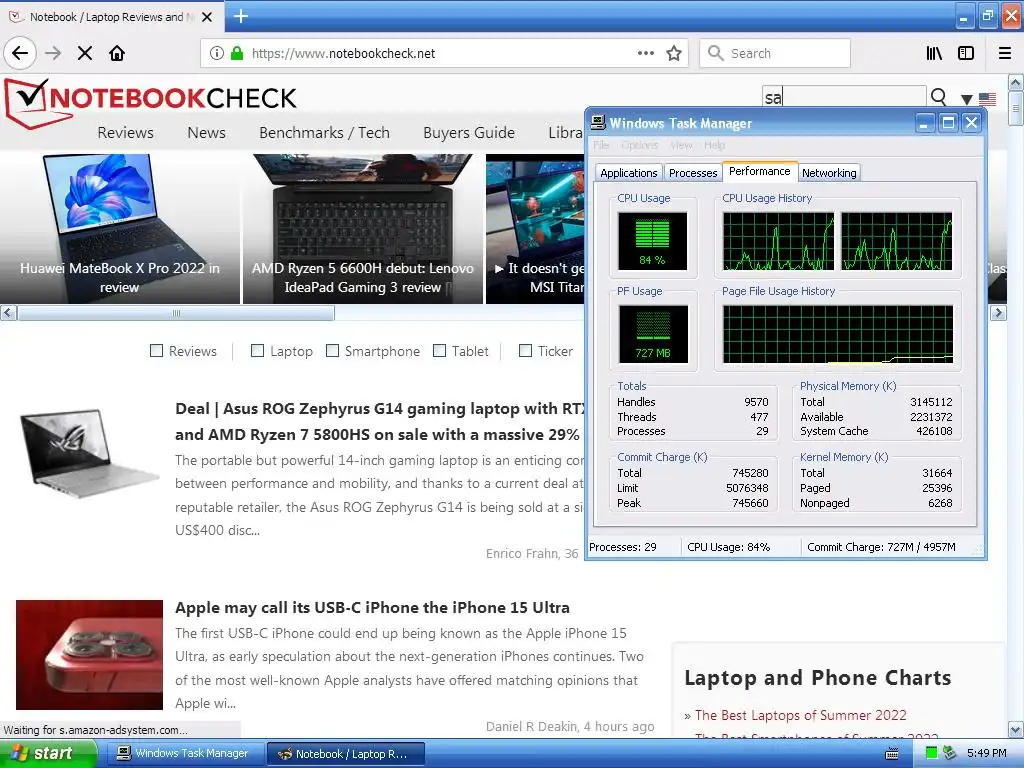Check the Laptop filter checkbox
Screen dimensions: 1024x768
tap(257, 351)
